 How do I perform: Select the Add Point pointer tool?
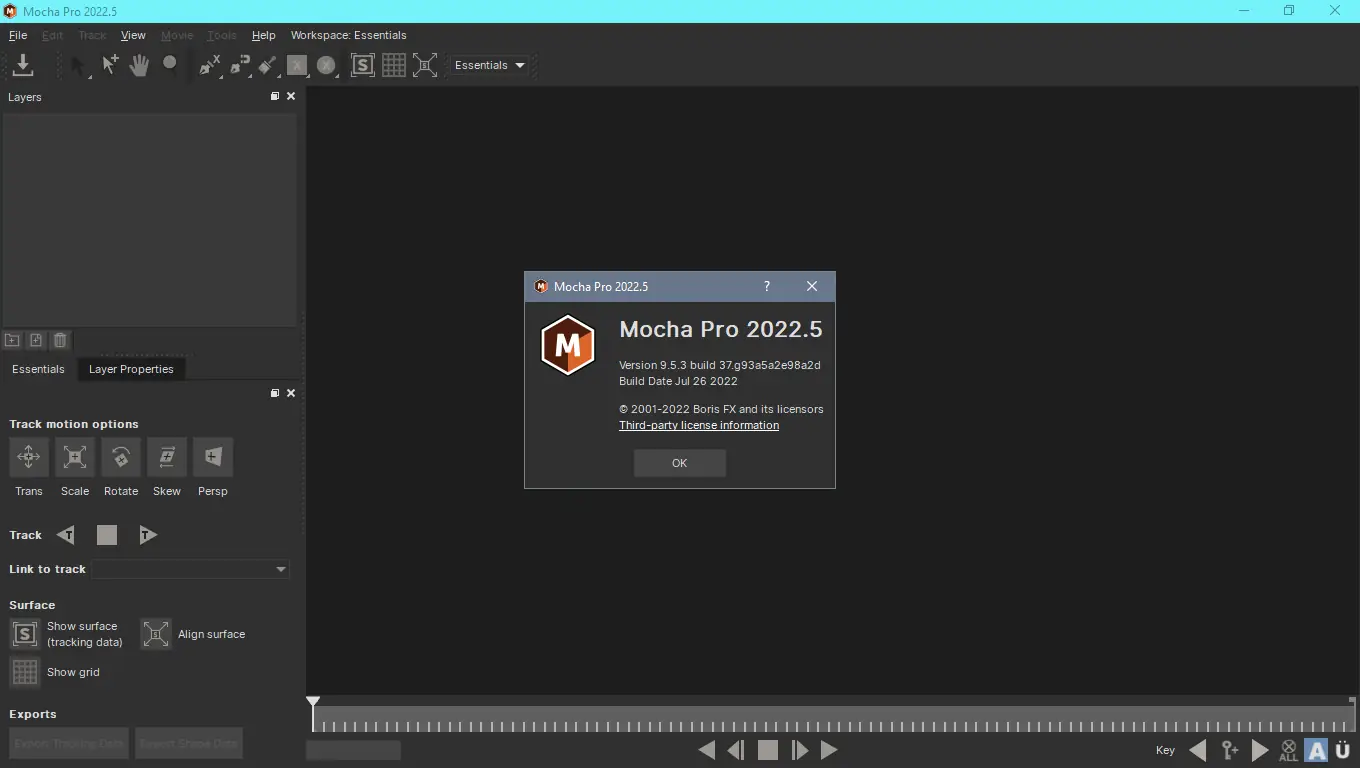click(x=110, y=65)
